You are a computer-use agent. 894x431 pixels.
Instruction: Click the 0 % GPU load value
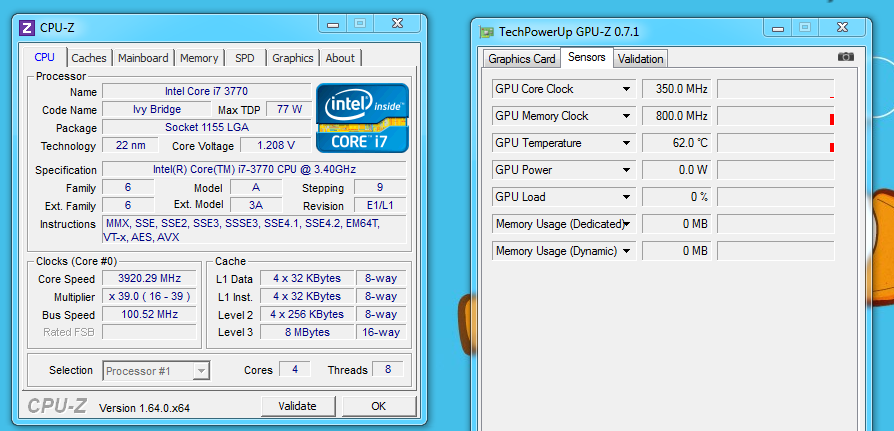tap(677, 197)
